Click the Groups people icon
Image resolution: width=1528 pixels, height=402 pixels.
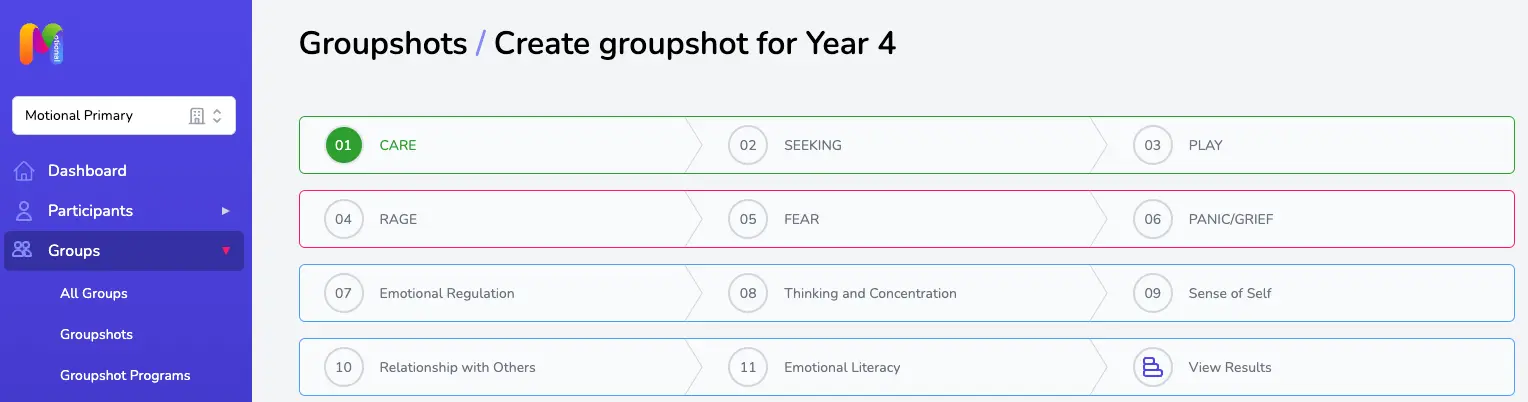click(x=23, y=251)
